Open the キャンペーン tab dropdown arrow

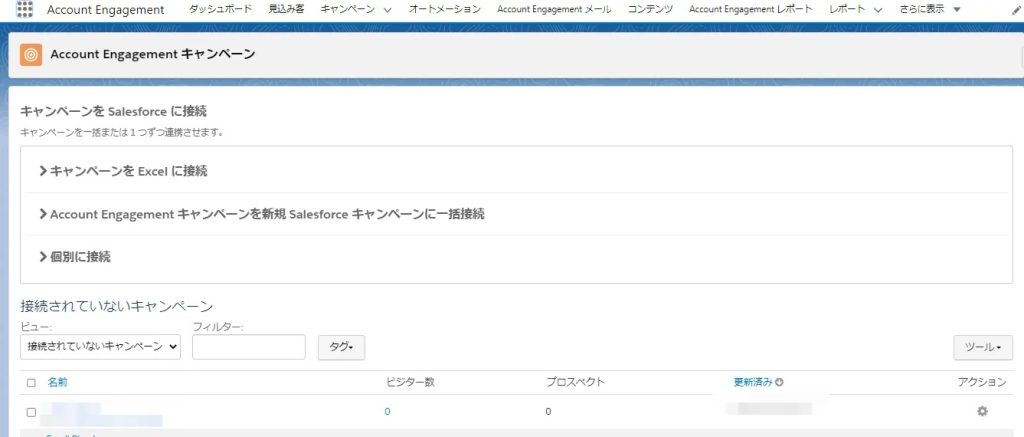point(387,10)
